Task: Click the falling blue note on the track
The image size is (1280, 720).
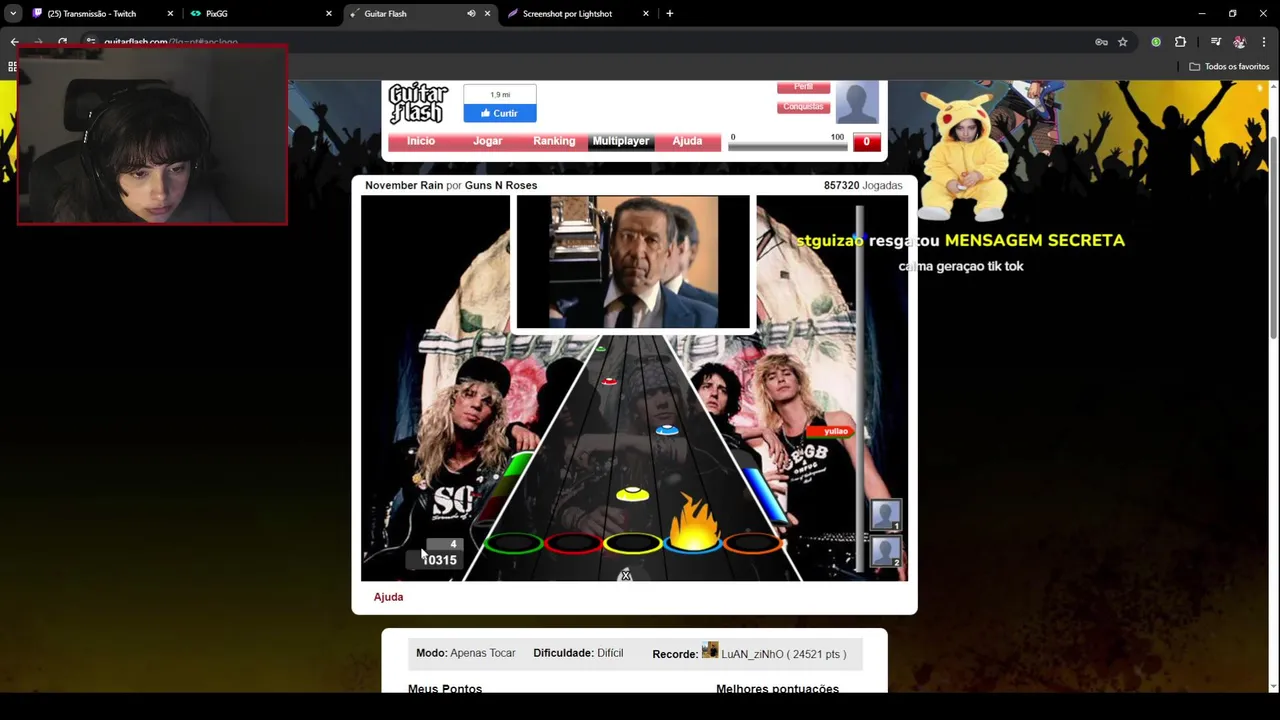Action: (x=666, y=430)
